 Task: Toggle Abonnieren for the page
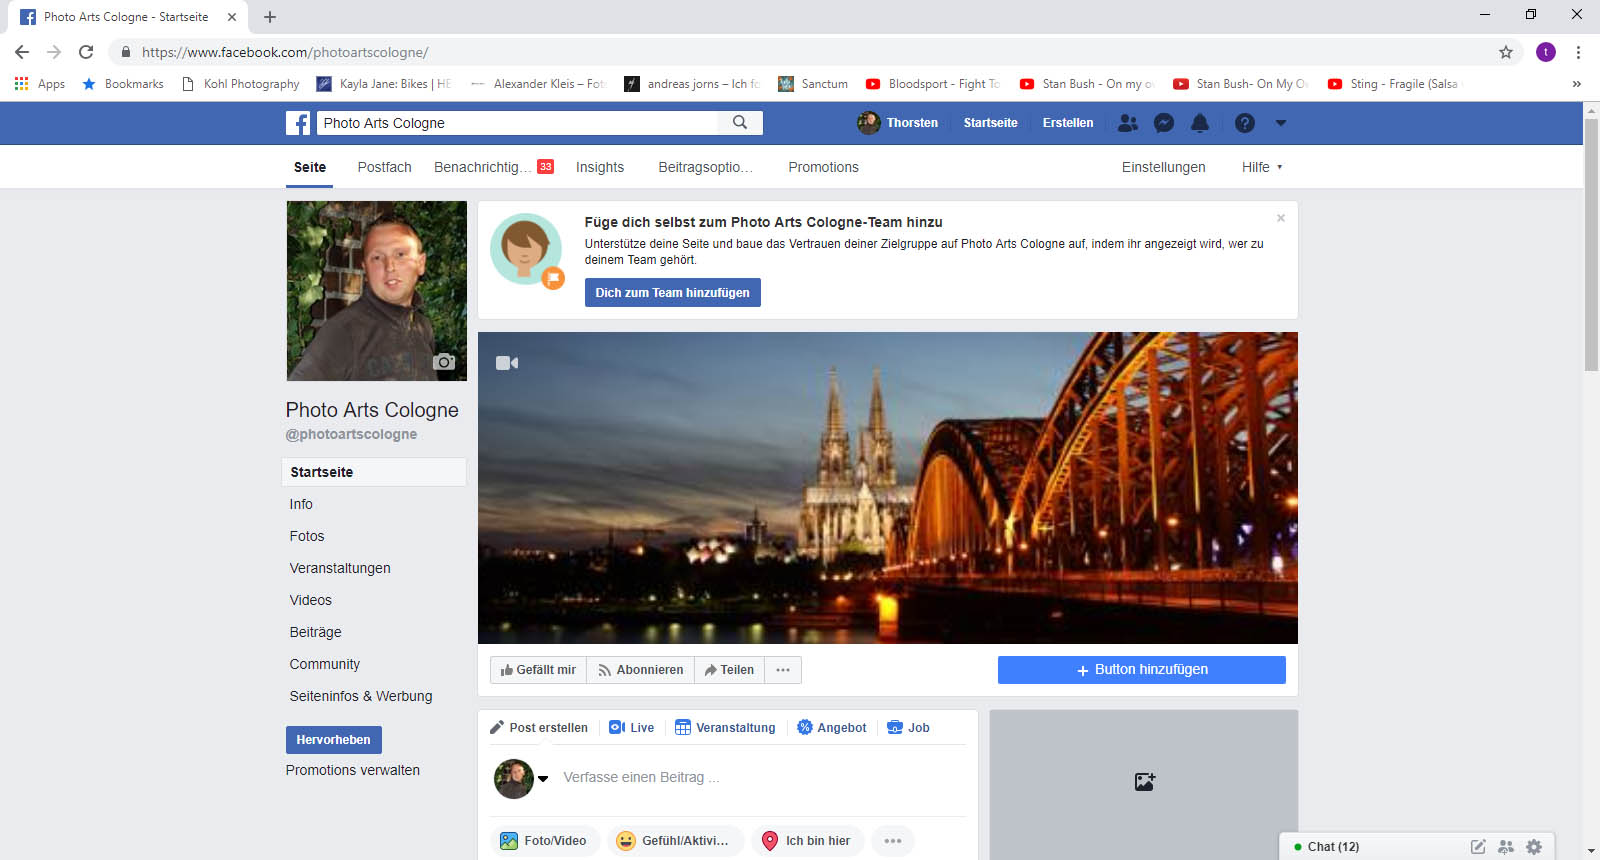640,670
